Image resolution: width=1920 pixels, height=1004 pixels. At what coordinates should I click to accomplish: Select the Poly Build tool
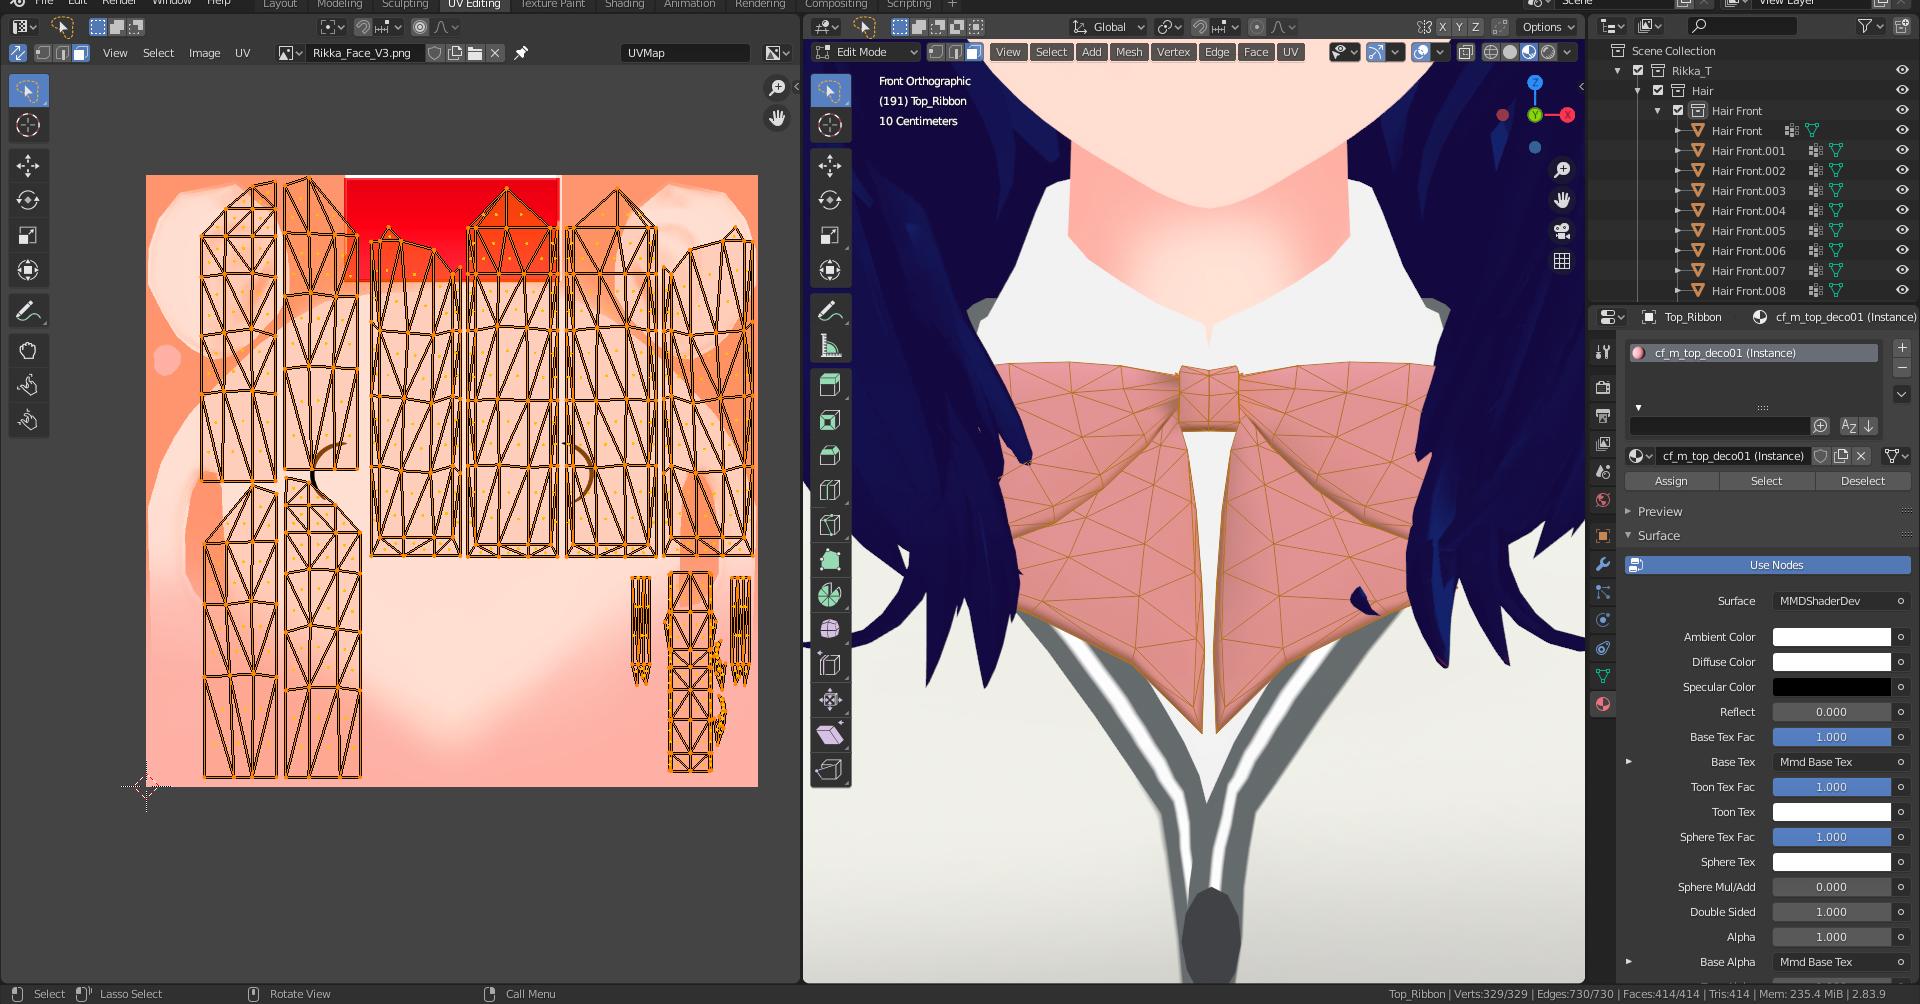tap(830, 561)
